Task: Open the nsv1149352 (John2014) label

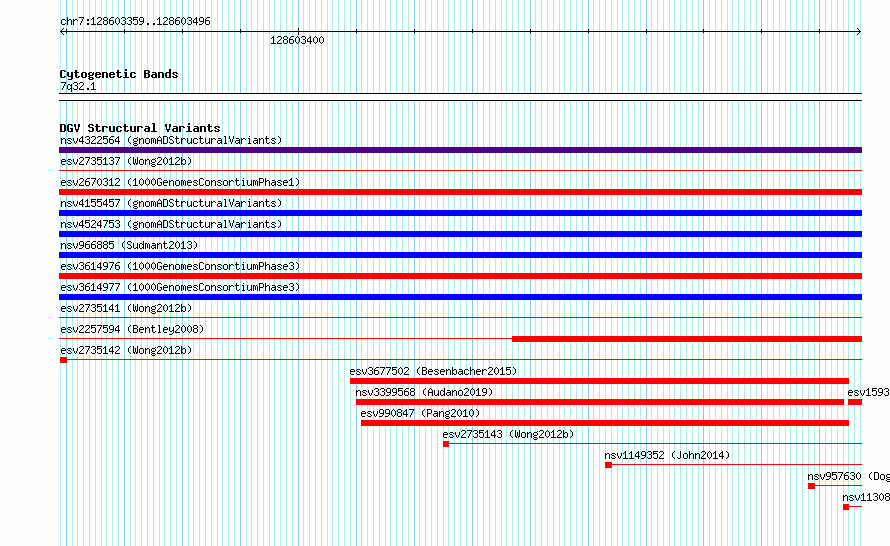Action: (x=667, y=455)
